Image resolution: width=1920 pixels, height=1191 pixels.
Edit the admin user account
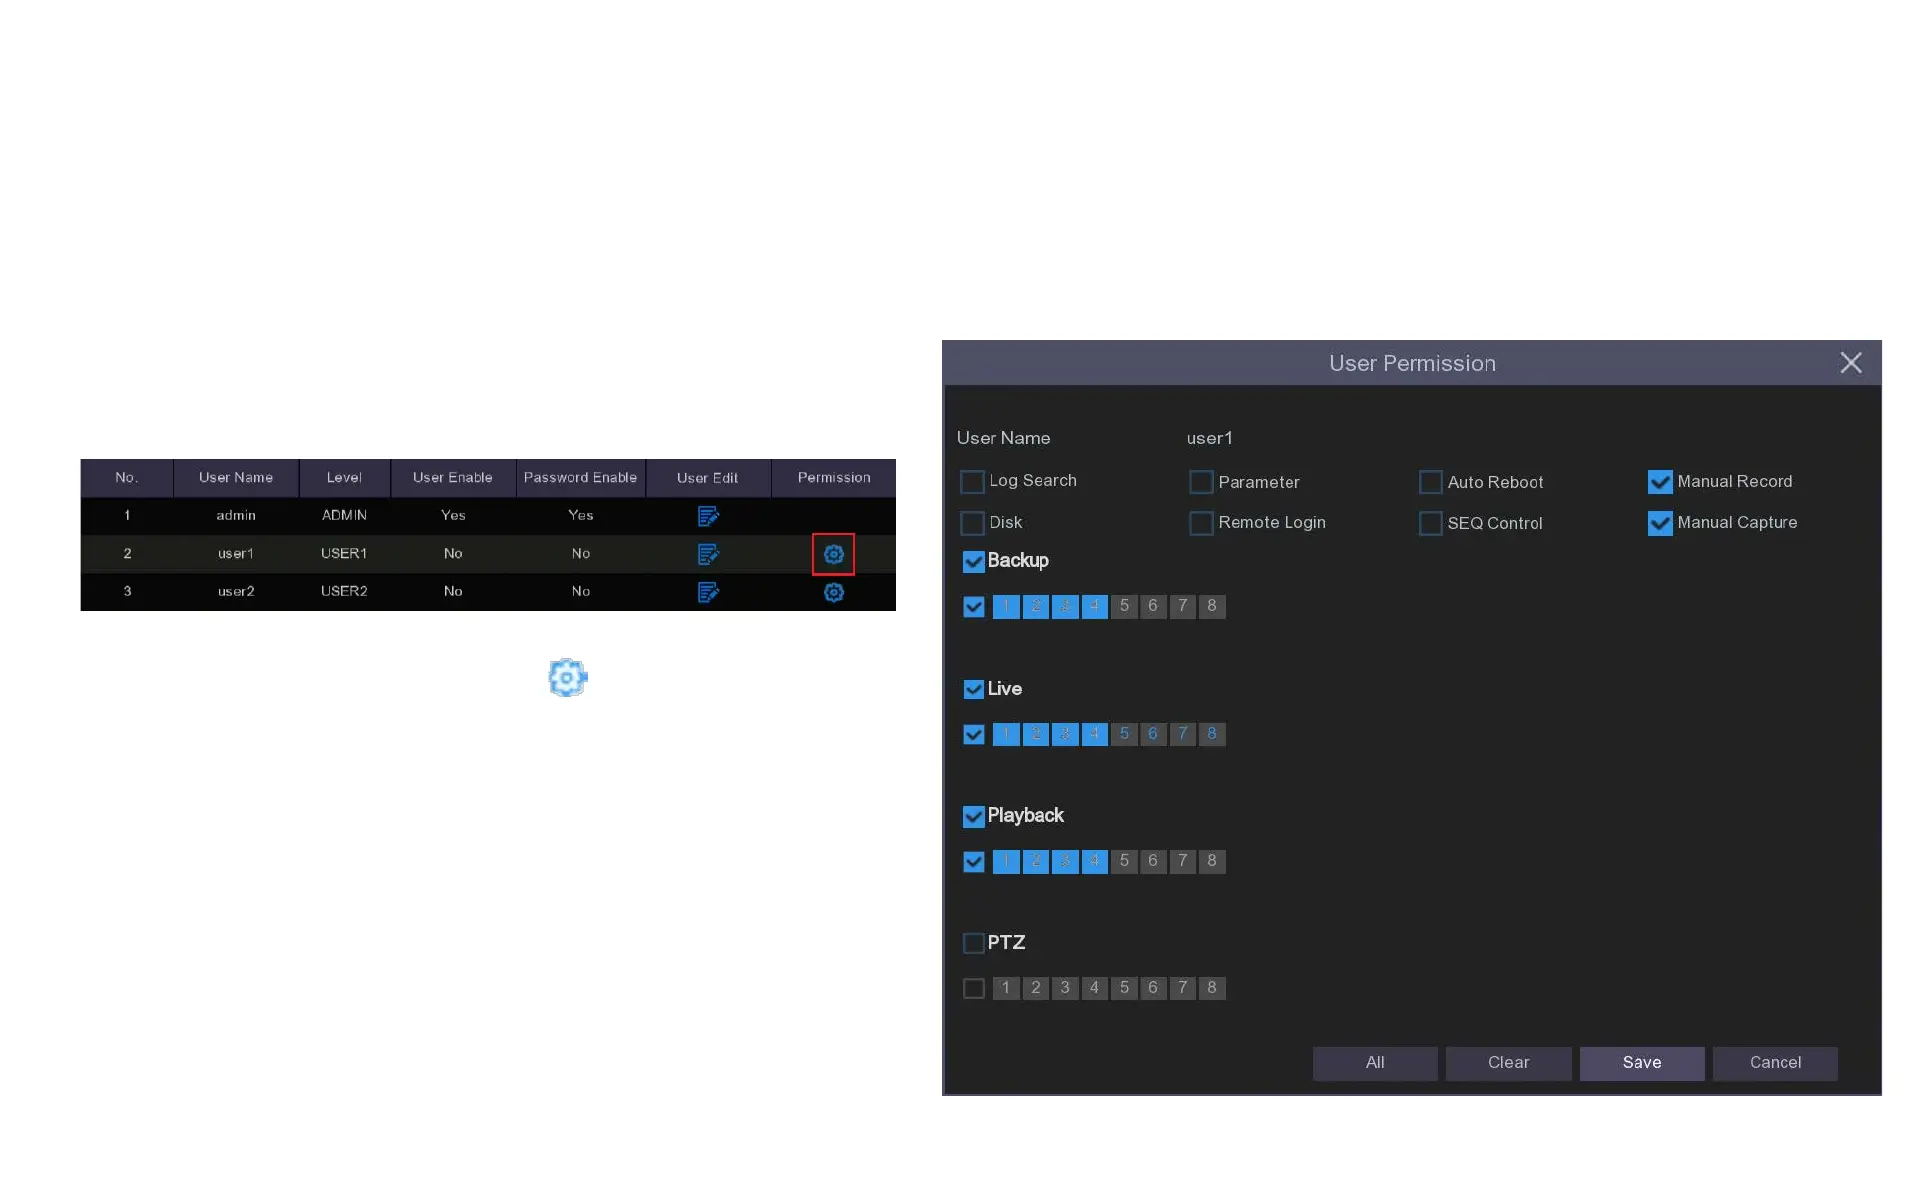[x=707, y=516]
